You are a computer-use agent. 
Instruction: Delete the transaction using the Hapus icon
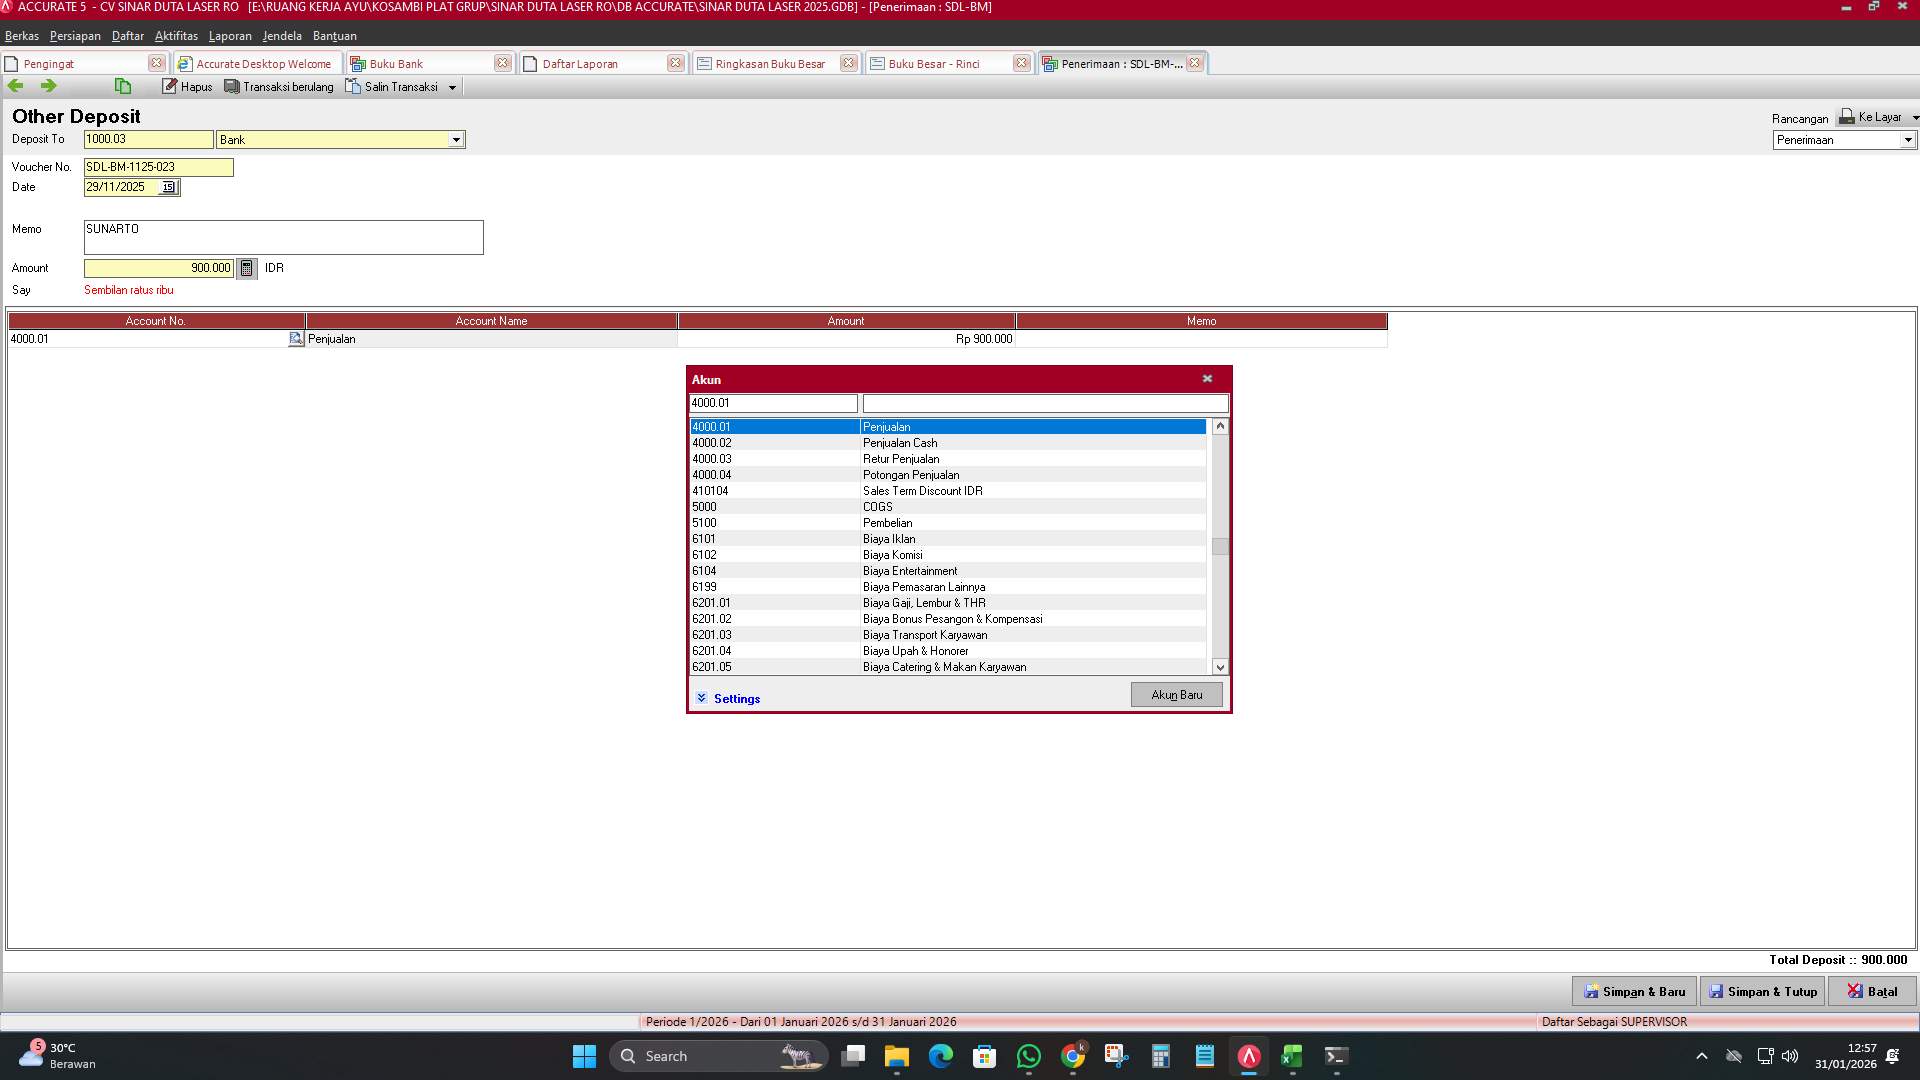[187, 86]
